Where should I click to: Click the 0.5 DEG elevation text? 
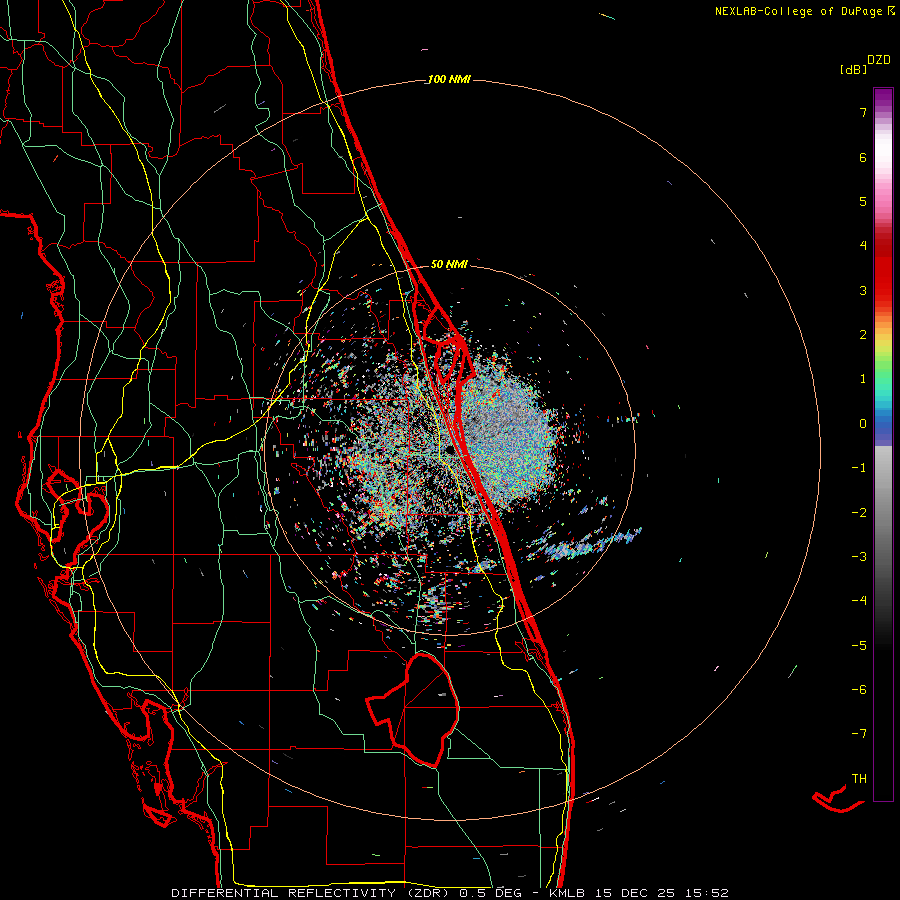(x=490, y=893)
